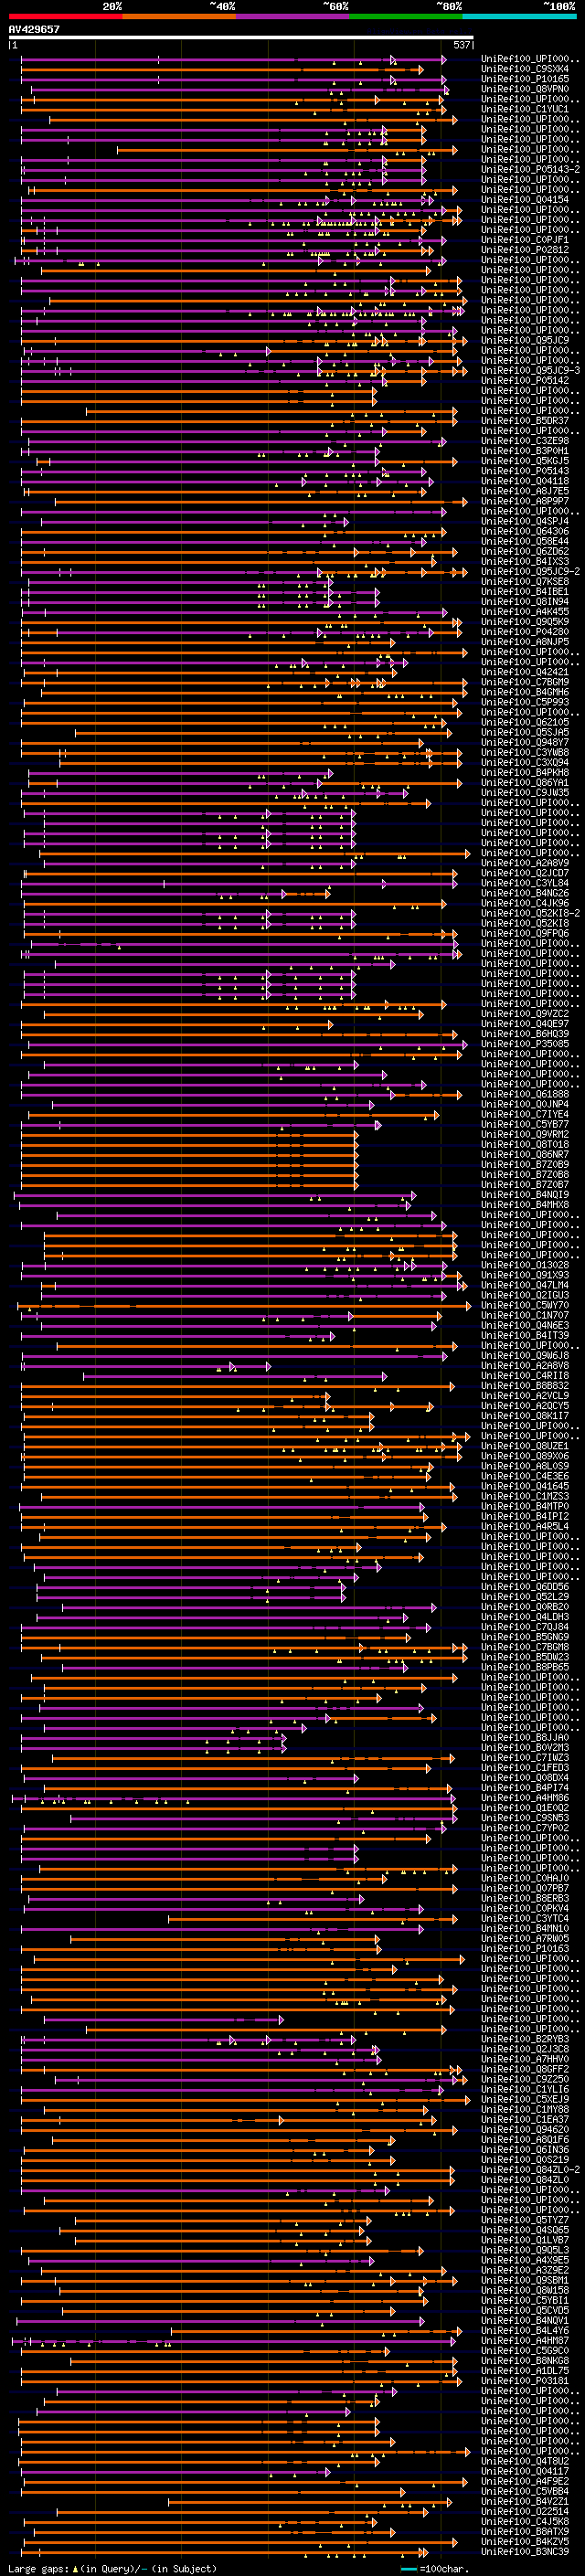
Task: Select hit UniRef100_Q4SPJ4
Action: click(525, 522)
